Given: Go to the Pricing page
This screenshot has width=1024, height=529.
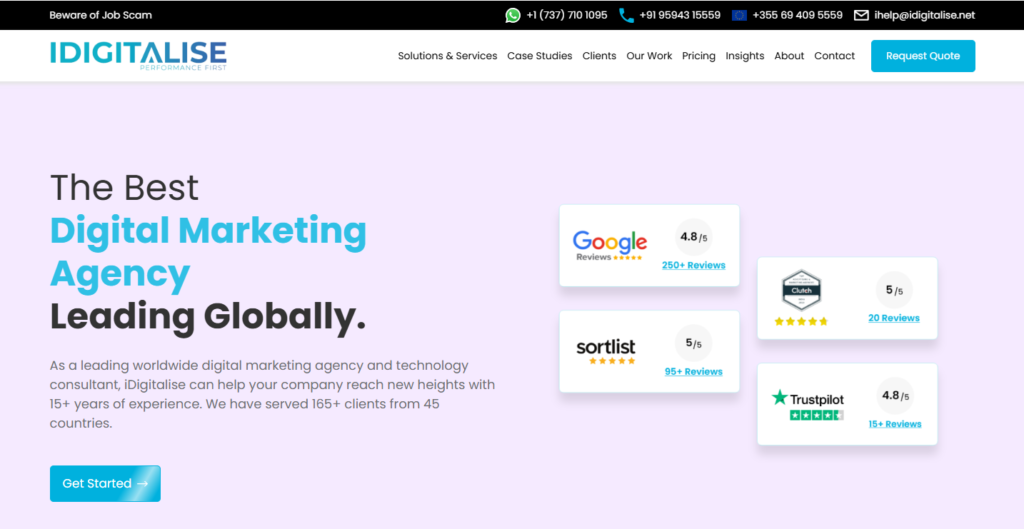Looking at the screenshot, I should pyautogui.click(x=698, y=56).
